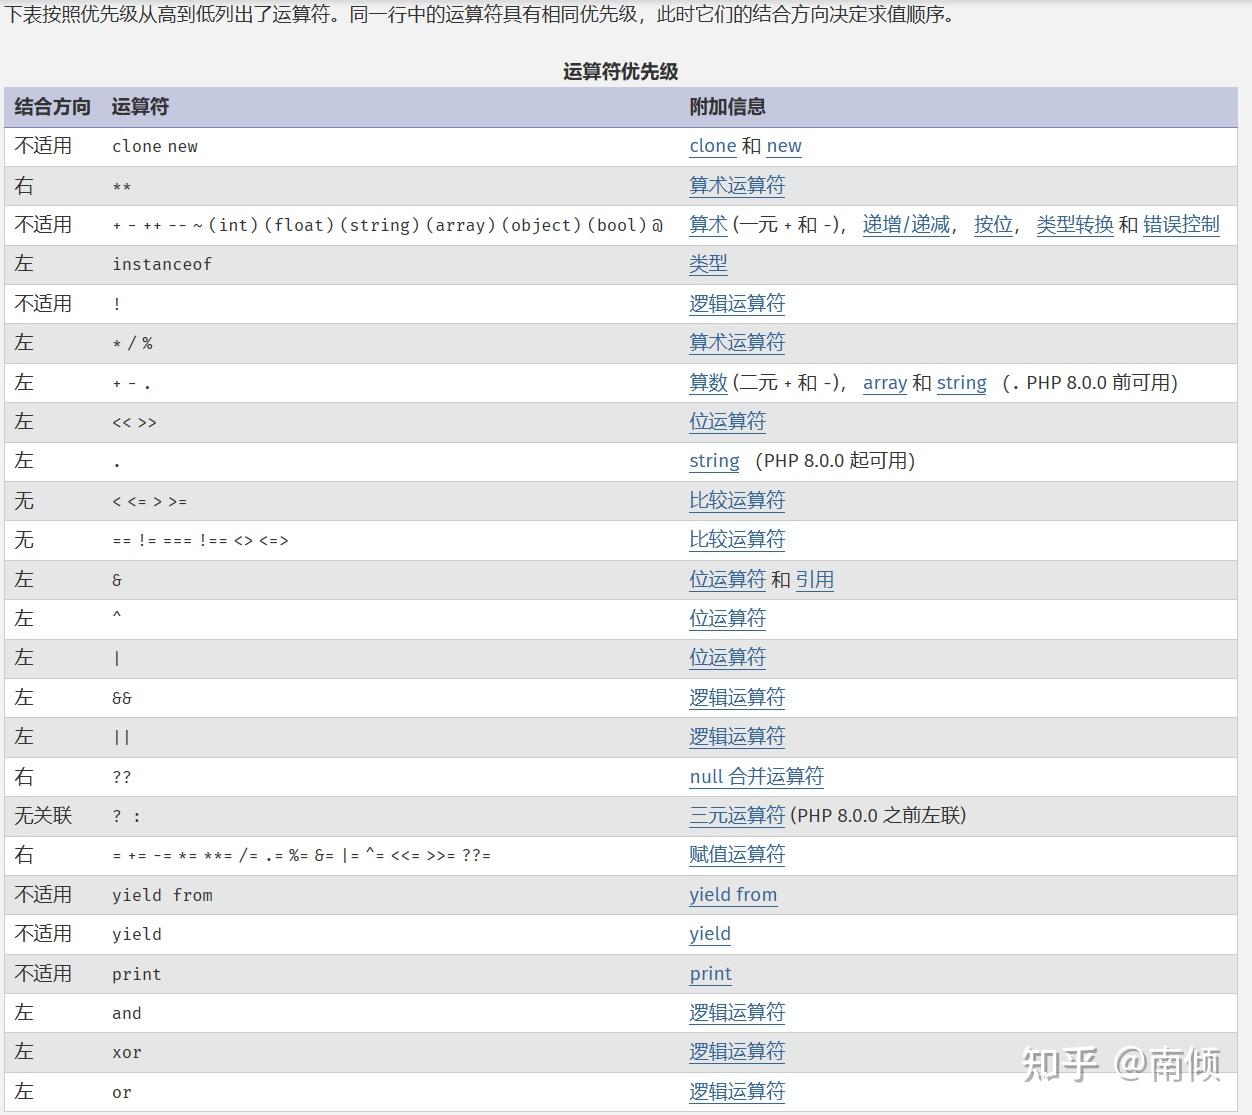Open 逻辑运算符 link in the ! row

coord(737,304)
